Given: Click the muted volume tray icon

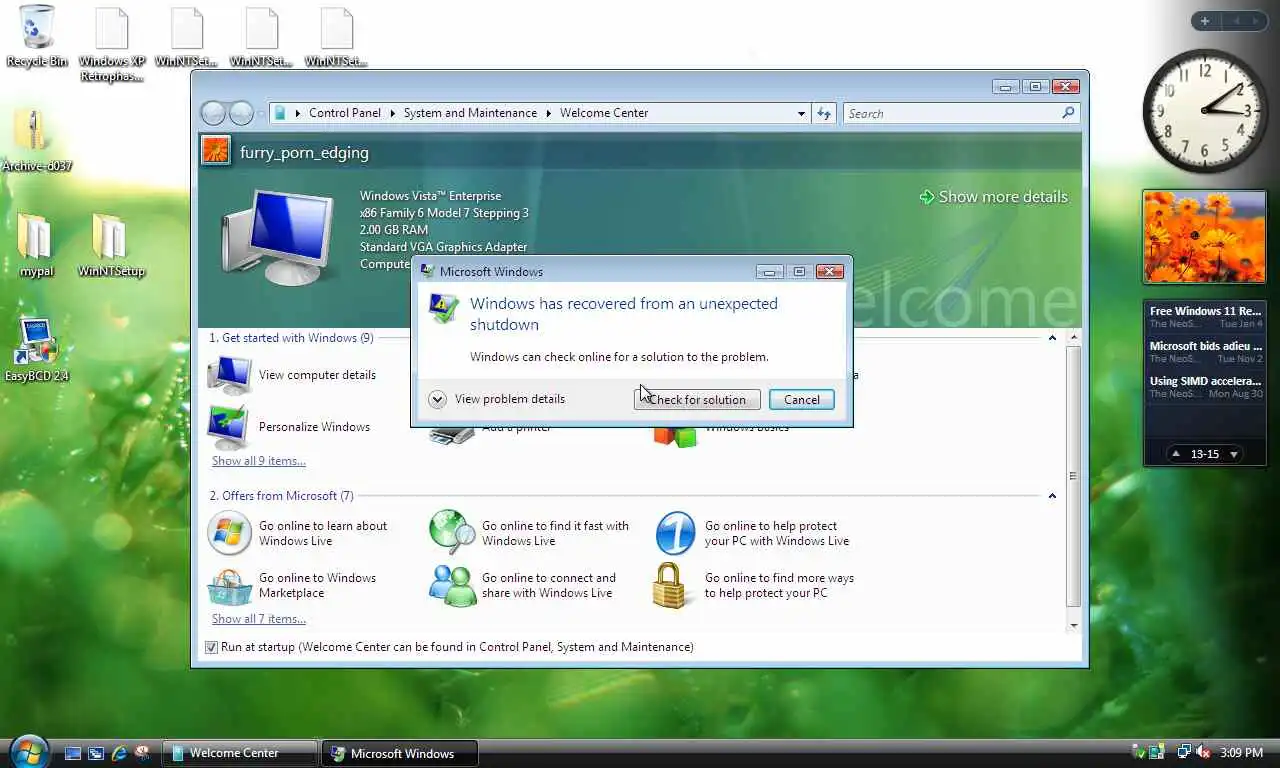Looking at the screenshot, I should 1203,752.
